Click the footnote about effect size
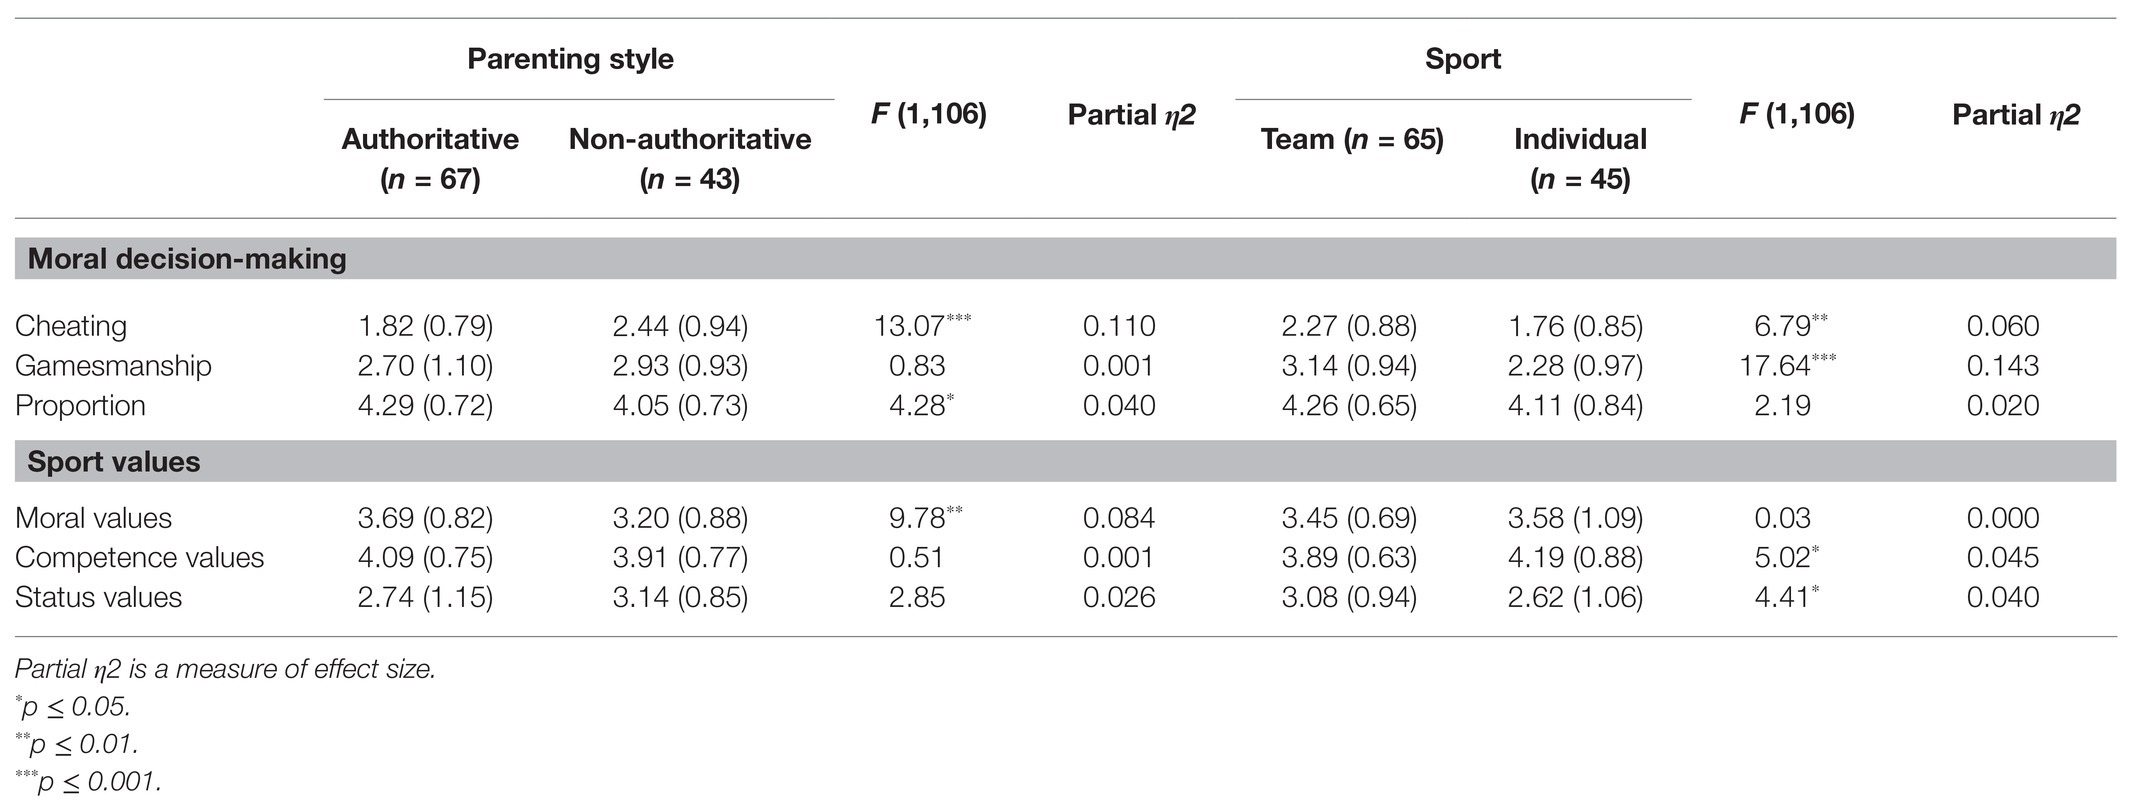The width and height of the screenshot is (2142, 811). pos(225,669)
